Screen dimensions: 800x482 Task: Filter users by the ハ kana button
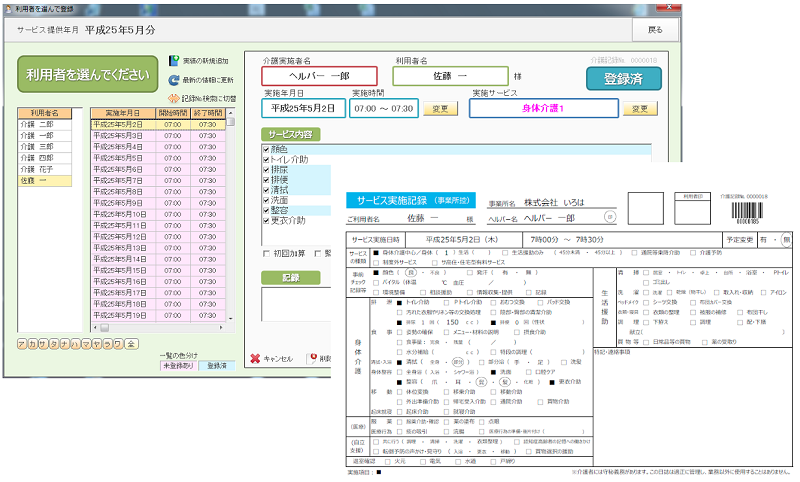[x=75, y=344]
